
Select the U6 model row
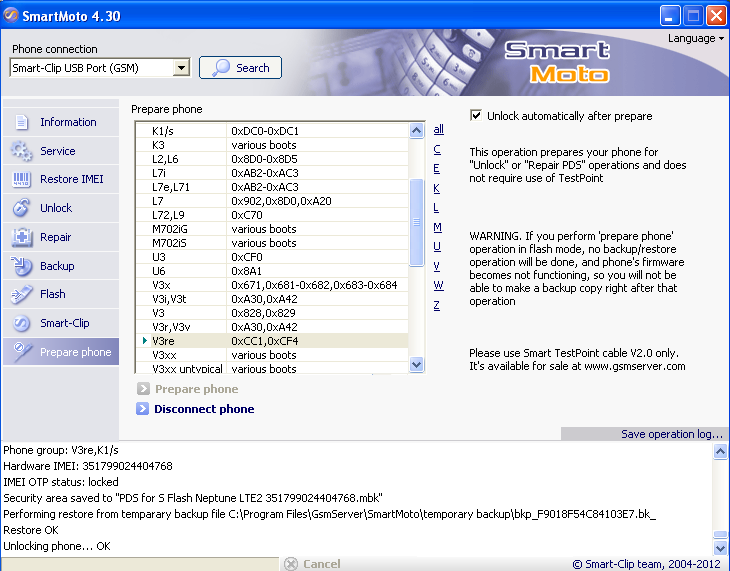[272, 271]
